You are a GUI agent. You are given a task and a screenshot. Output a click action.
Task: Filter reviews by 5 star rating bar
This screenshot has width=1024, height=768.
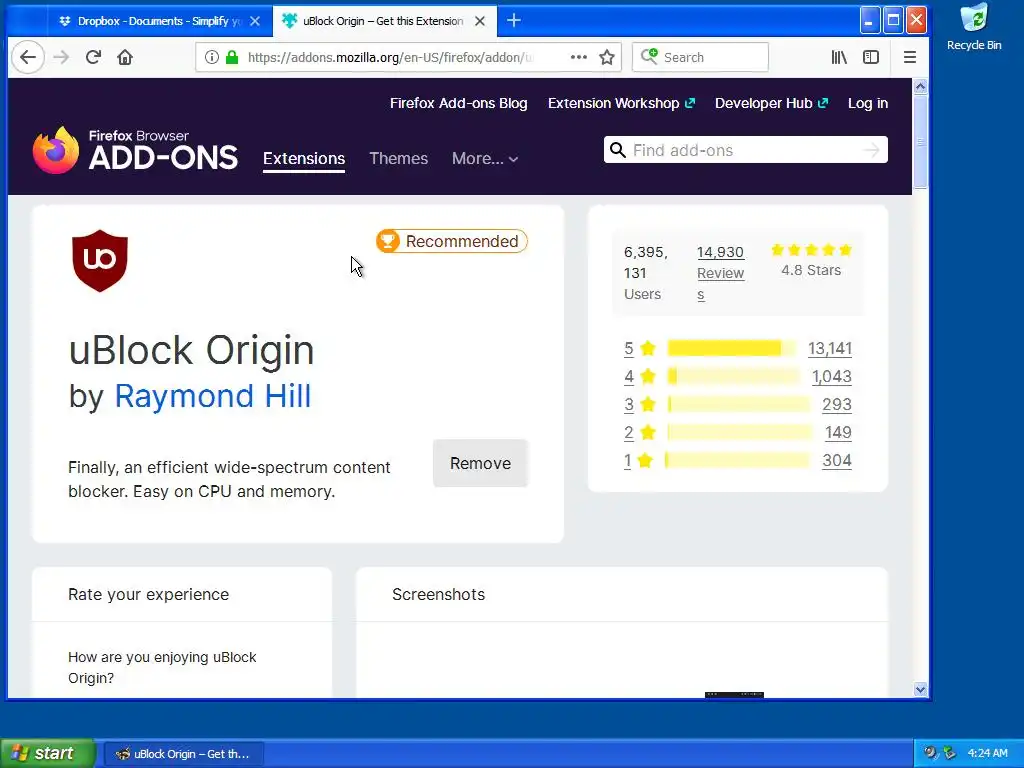(x=731, y=348)
